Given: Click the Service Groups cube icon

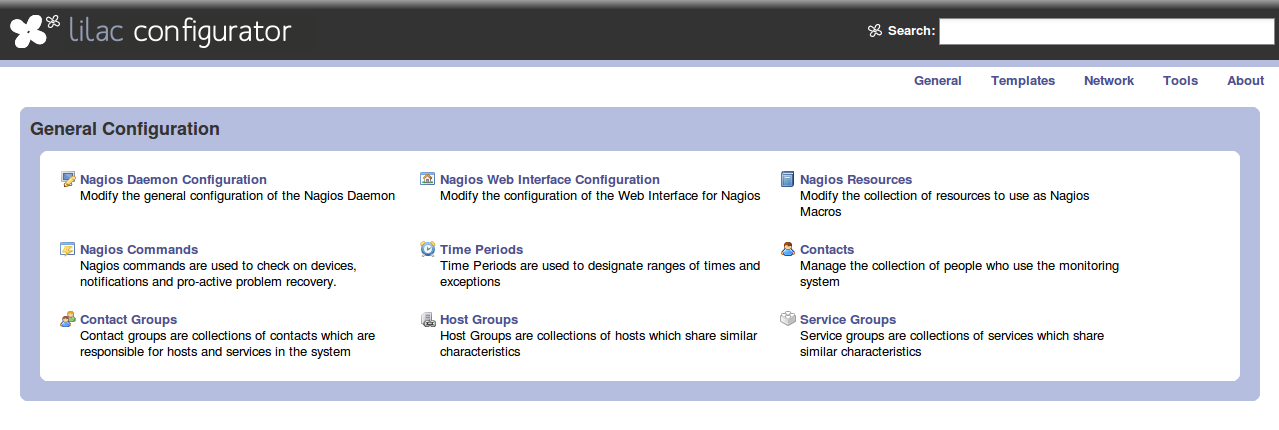Looking at the screenshot, I should click(788, 319).
